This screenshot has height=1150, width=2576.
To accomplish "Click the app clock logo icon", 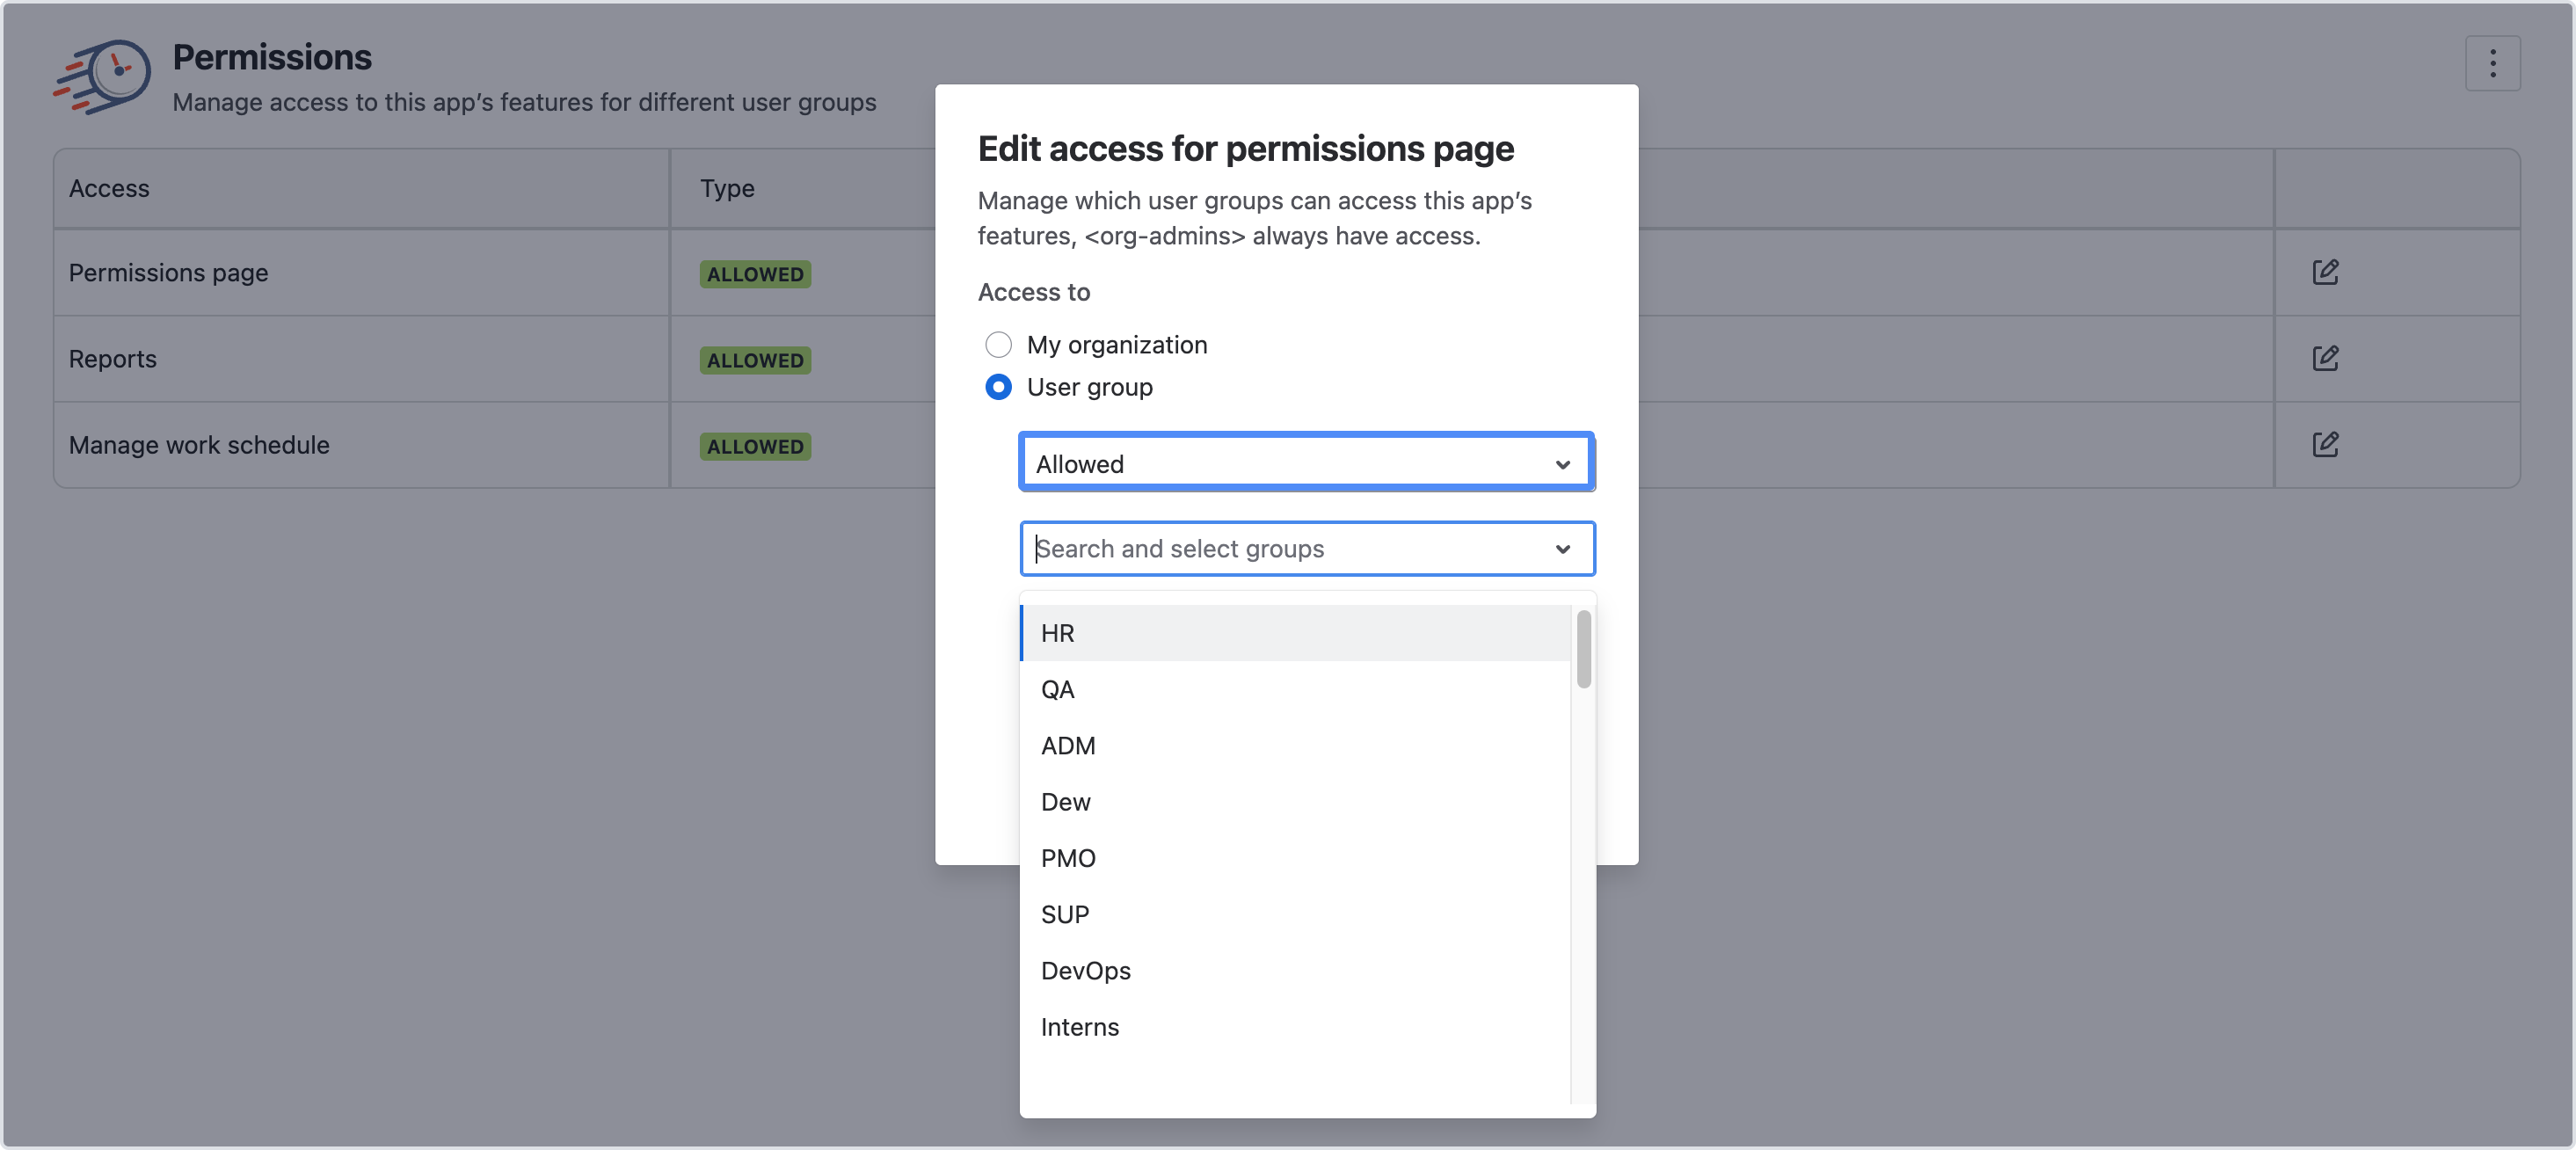I will 103,76.
